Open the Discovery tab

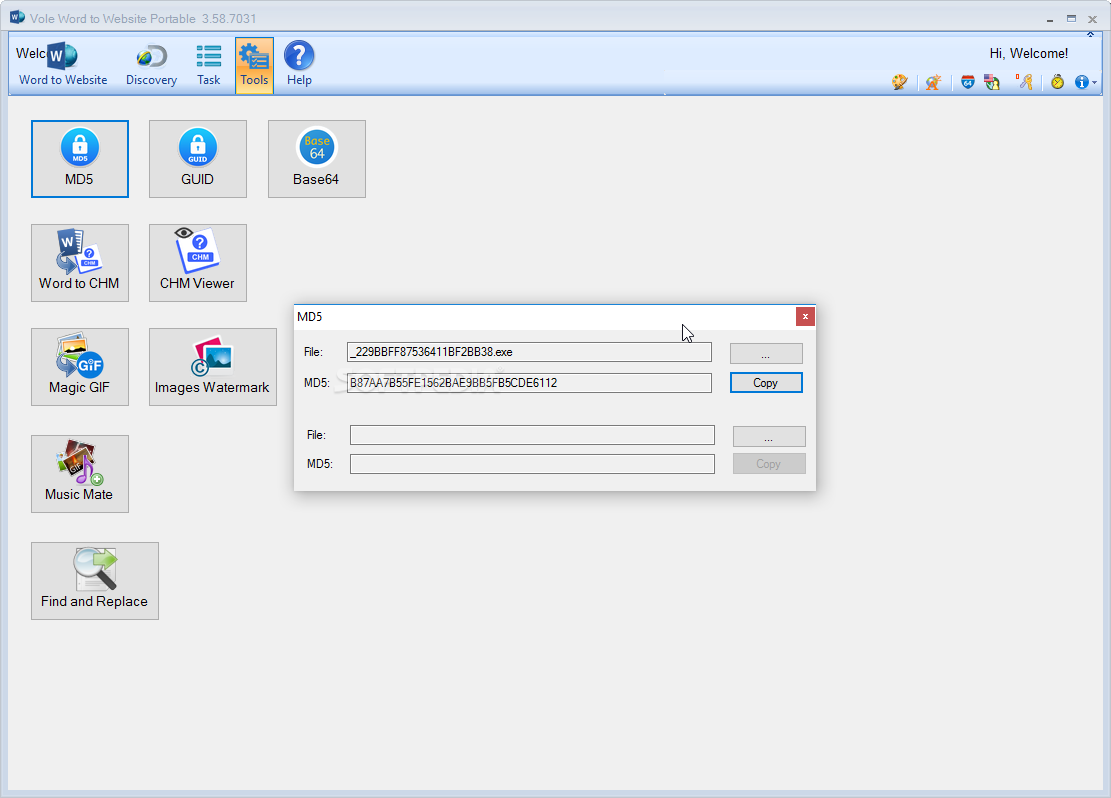point(152,66)
